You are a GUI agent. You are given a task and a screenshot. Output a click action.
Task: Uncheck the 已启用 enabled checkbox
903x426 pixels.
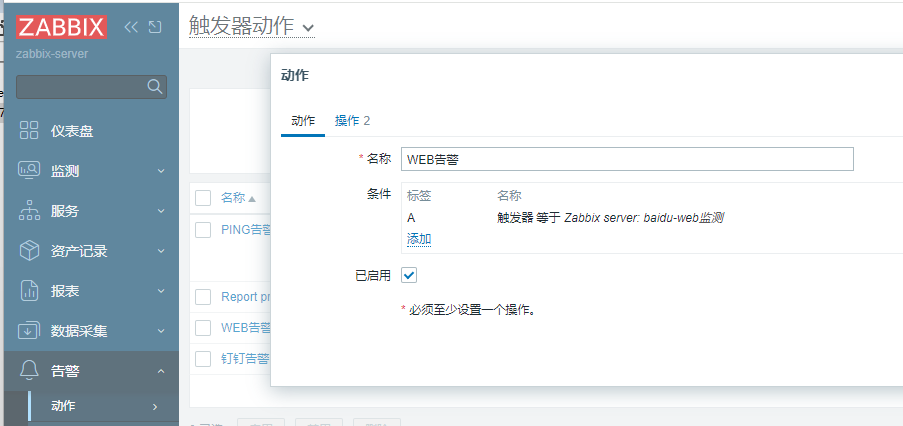coord(409,275)
